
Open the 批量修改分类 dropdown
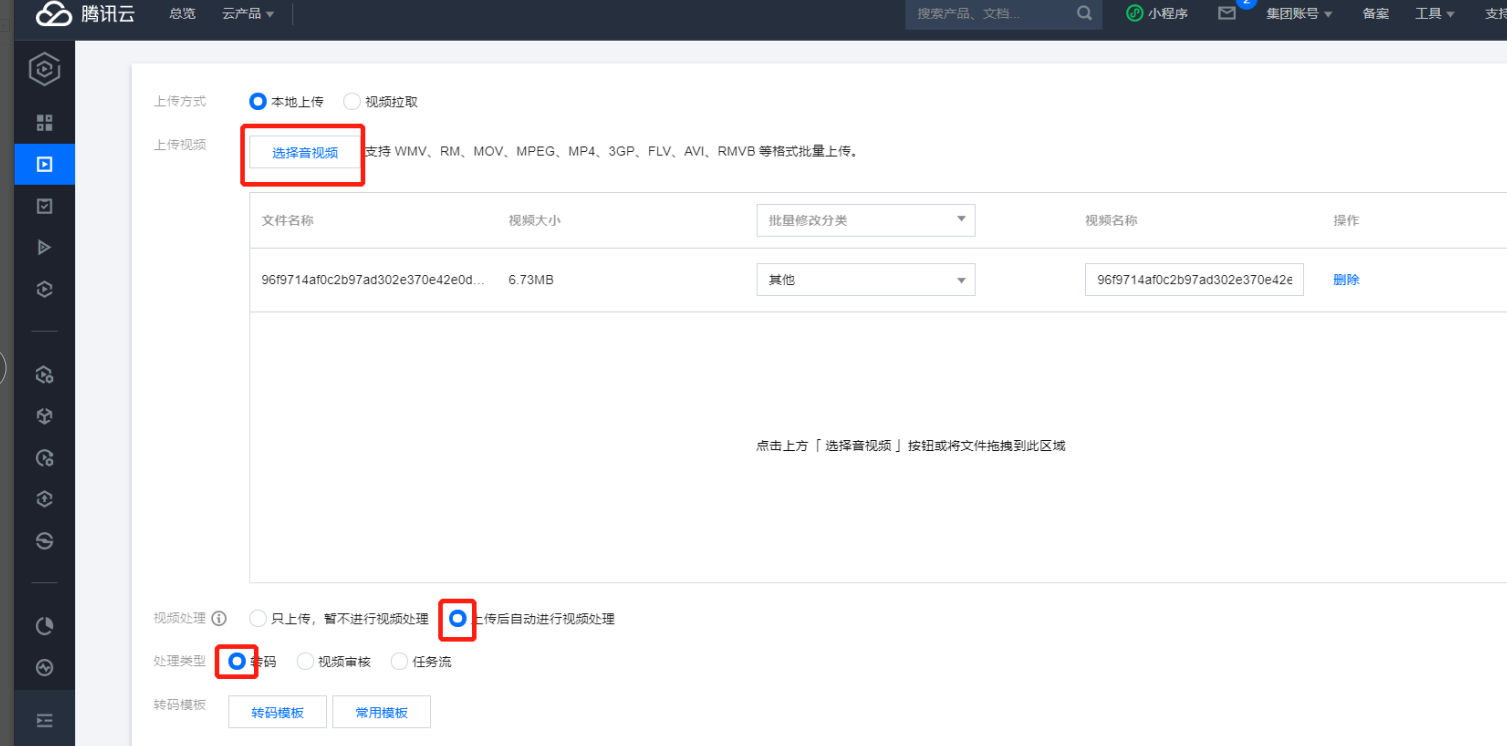pyautogui.click(x=865, y=220)
